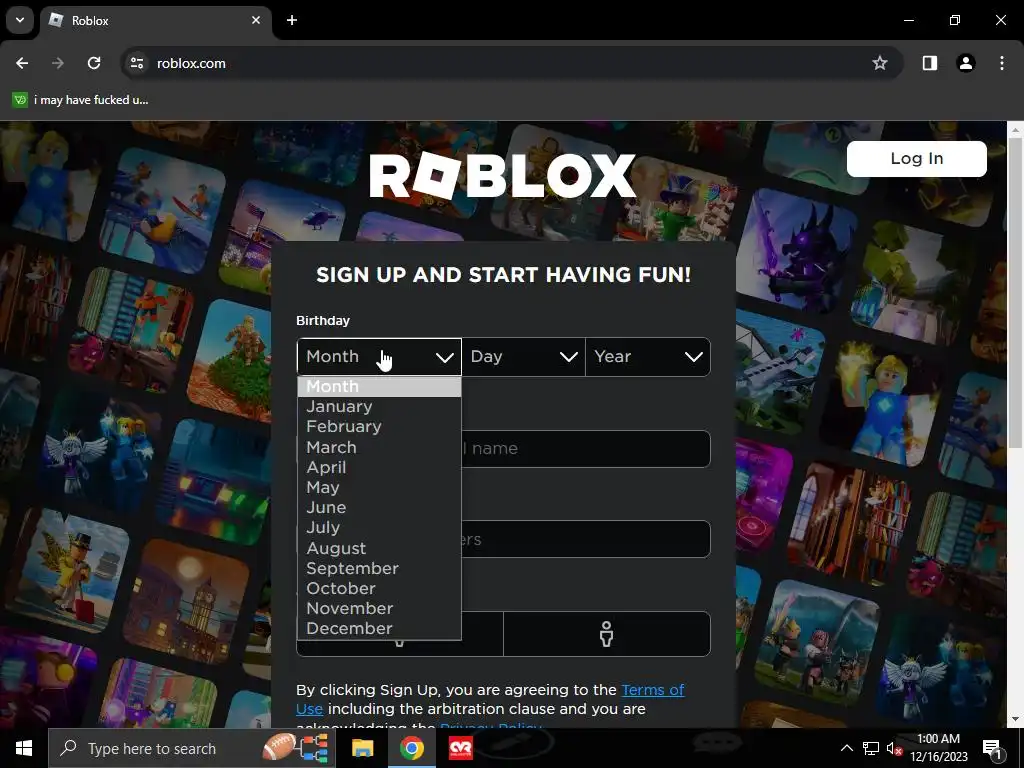Collapse the Month birthday dropdown
Viewport: 1024px width, 768px height.
tap(379, 357)
